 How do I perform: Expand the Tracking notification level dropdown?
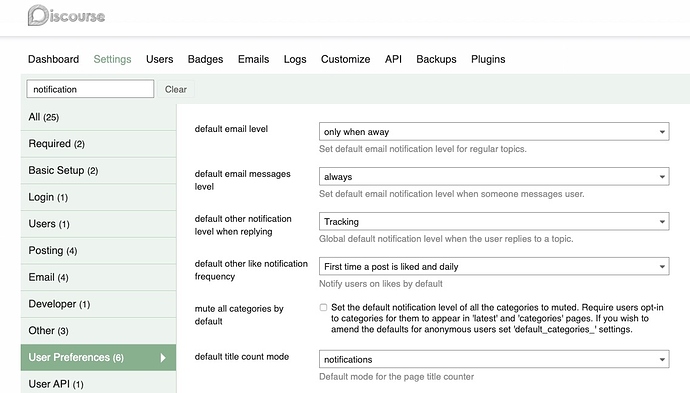coord(494,221)
